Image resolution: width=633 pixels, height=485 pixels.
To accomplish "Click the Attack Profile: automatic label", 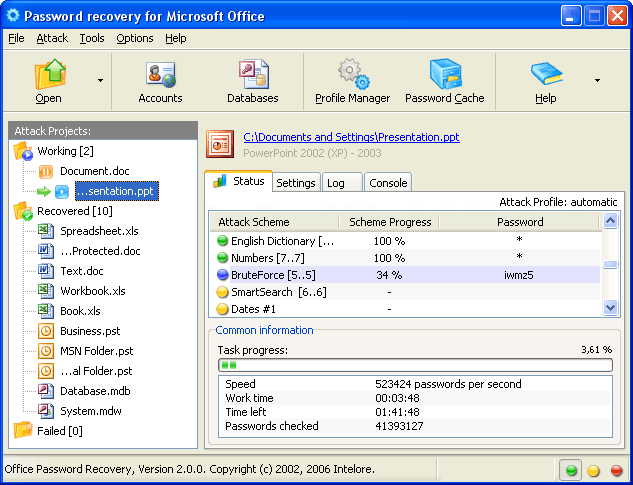I will coord(558,202).
